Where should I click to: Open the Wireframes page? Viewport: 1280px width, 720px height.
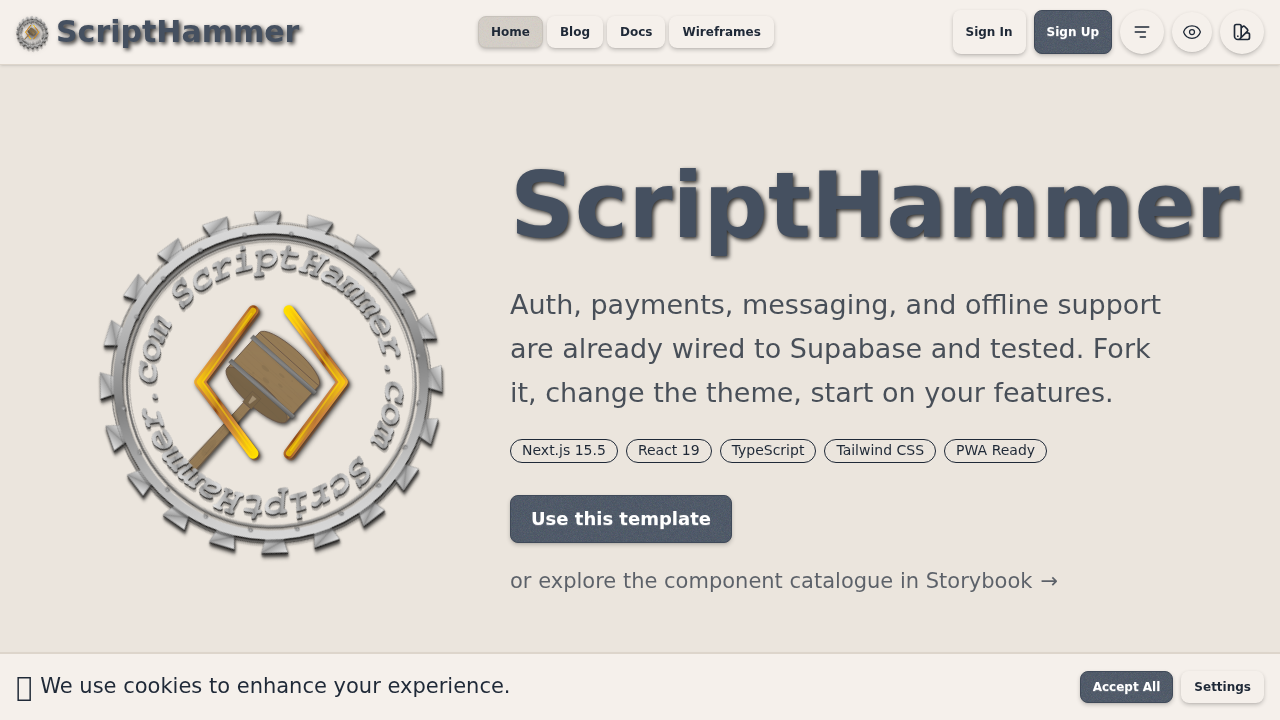point(721,32)
